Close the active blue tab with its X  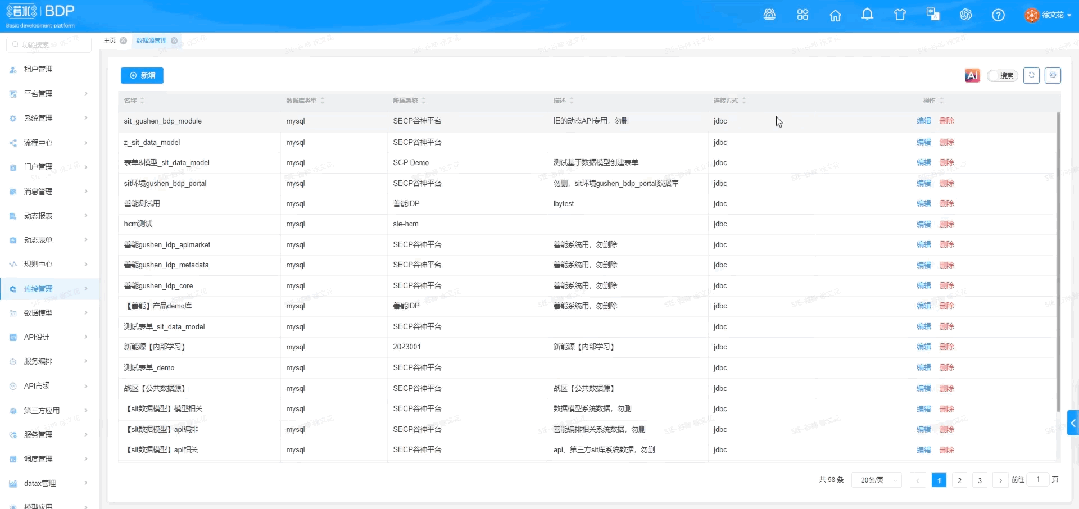pos(174,41)
